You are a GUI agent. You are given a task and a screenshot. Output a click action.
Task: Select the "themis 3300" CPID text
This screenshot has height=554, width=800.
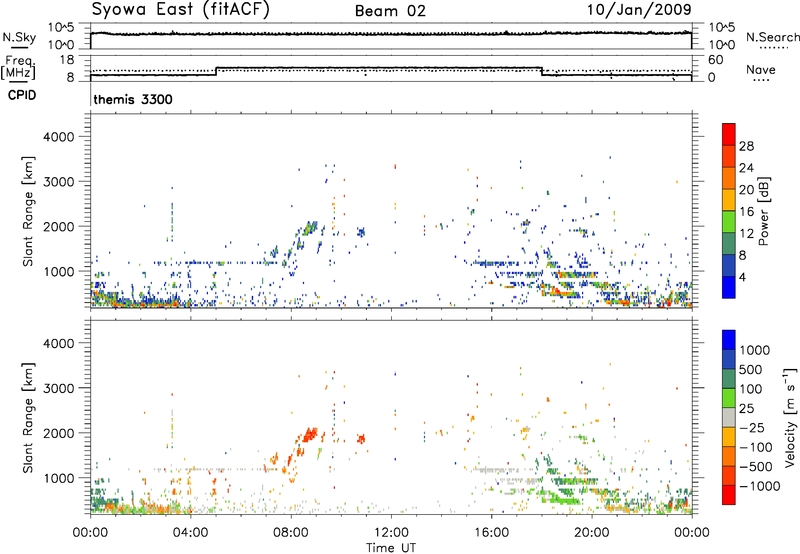pos(133,99)
